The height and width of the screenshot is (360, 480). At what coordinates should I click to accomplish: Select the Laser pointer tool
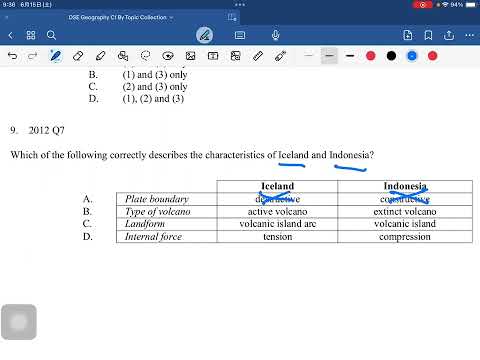280,56
